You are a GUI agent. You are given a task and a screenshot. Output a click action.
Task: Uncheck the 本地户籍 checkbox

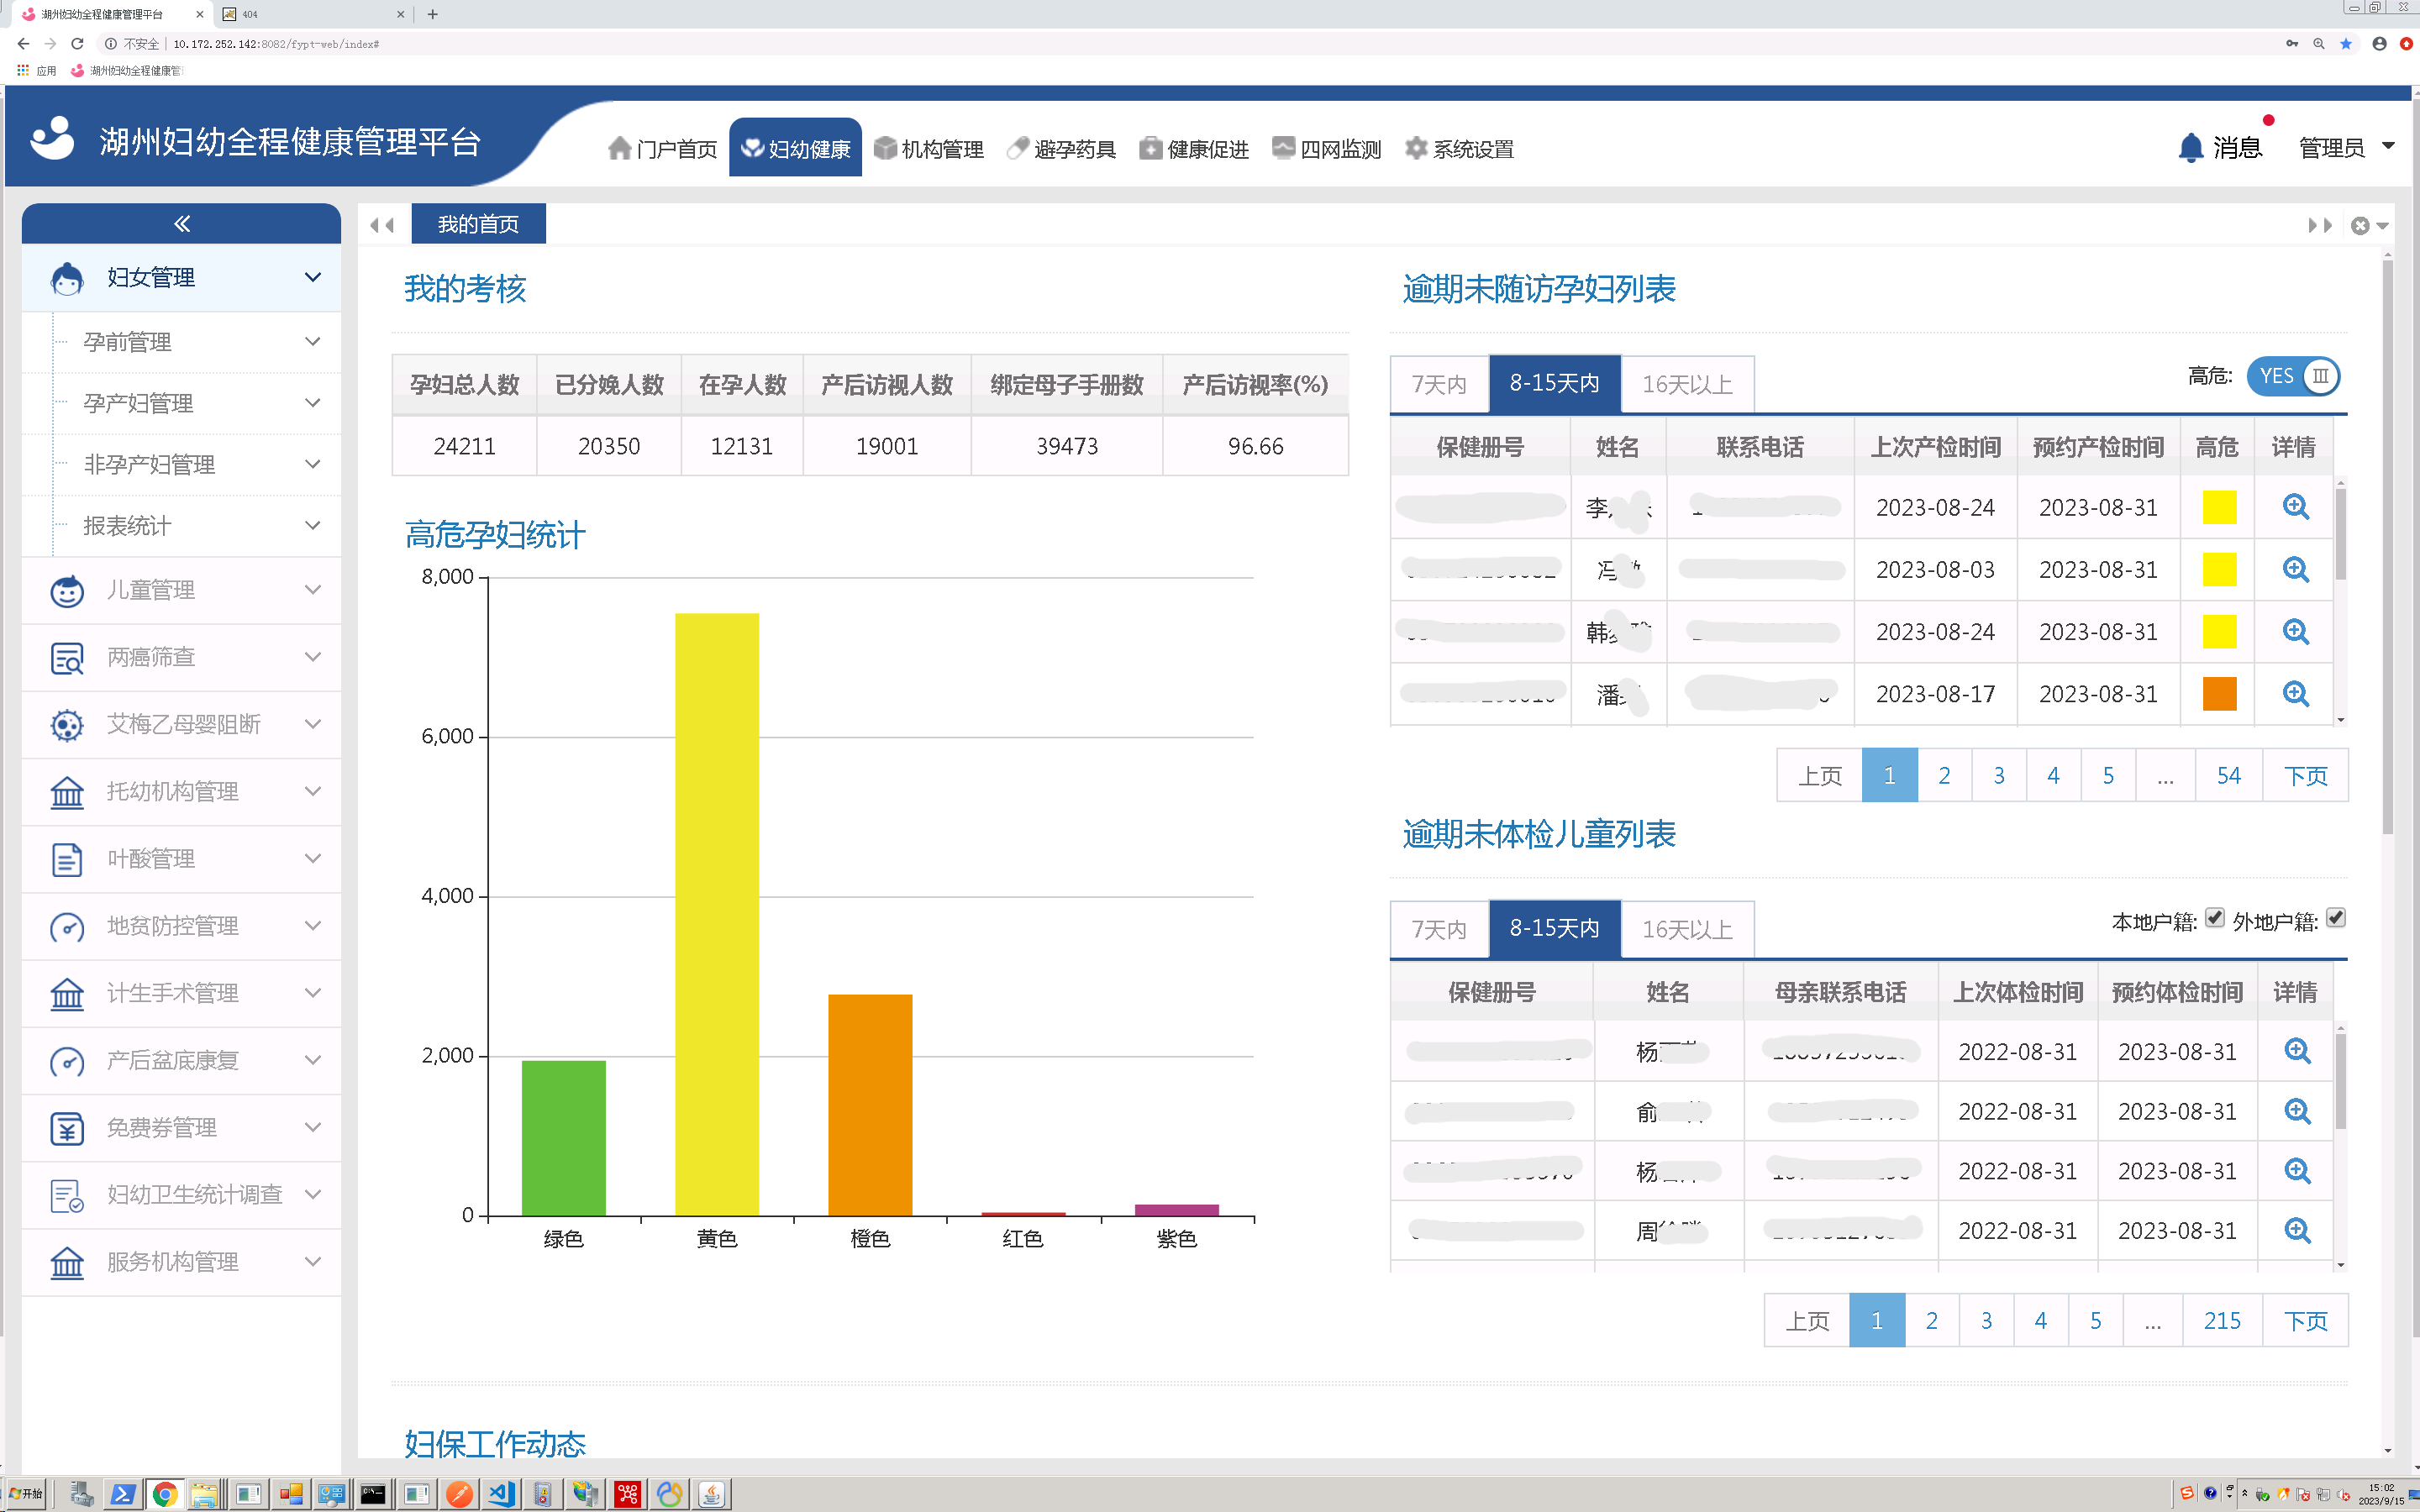(x=2215, y=918)
